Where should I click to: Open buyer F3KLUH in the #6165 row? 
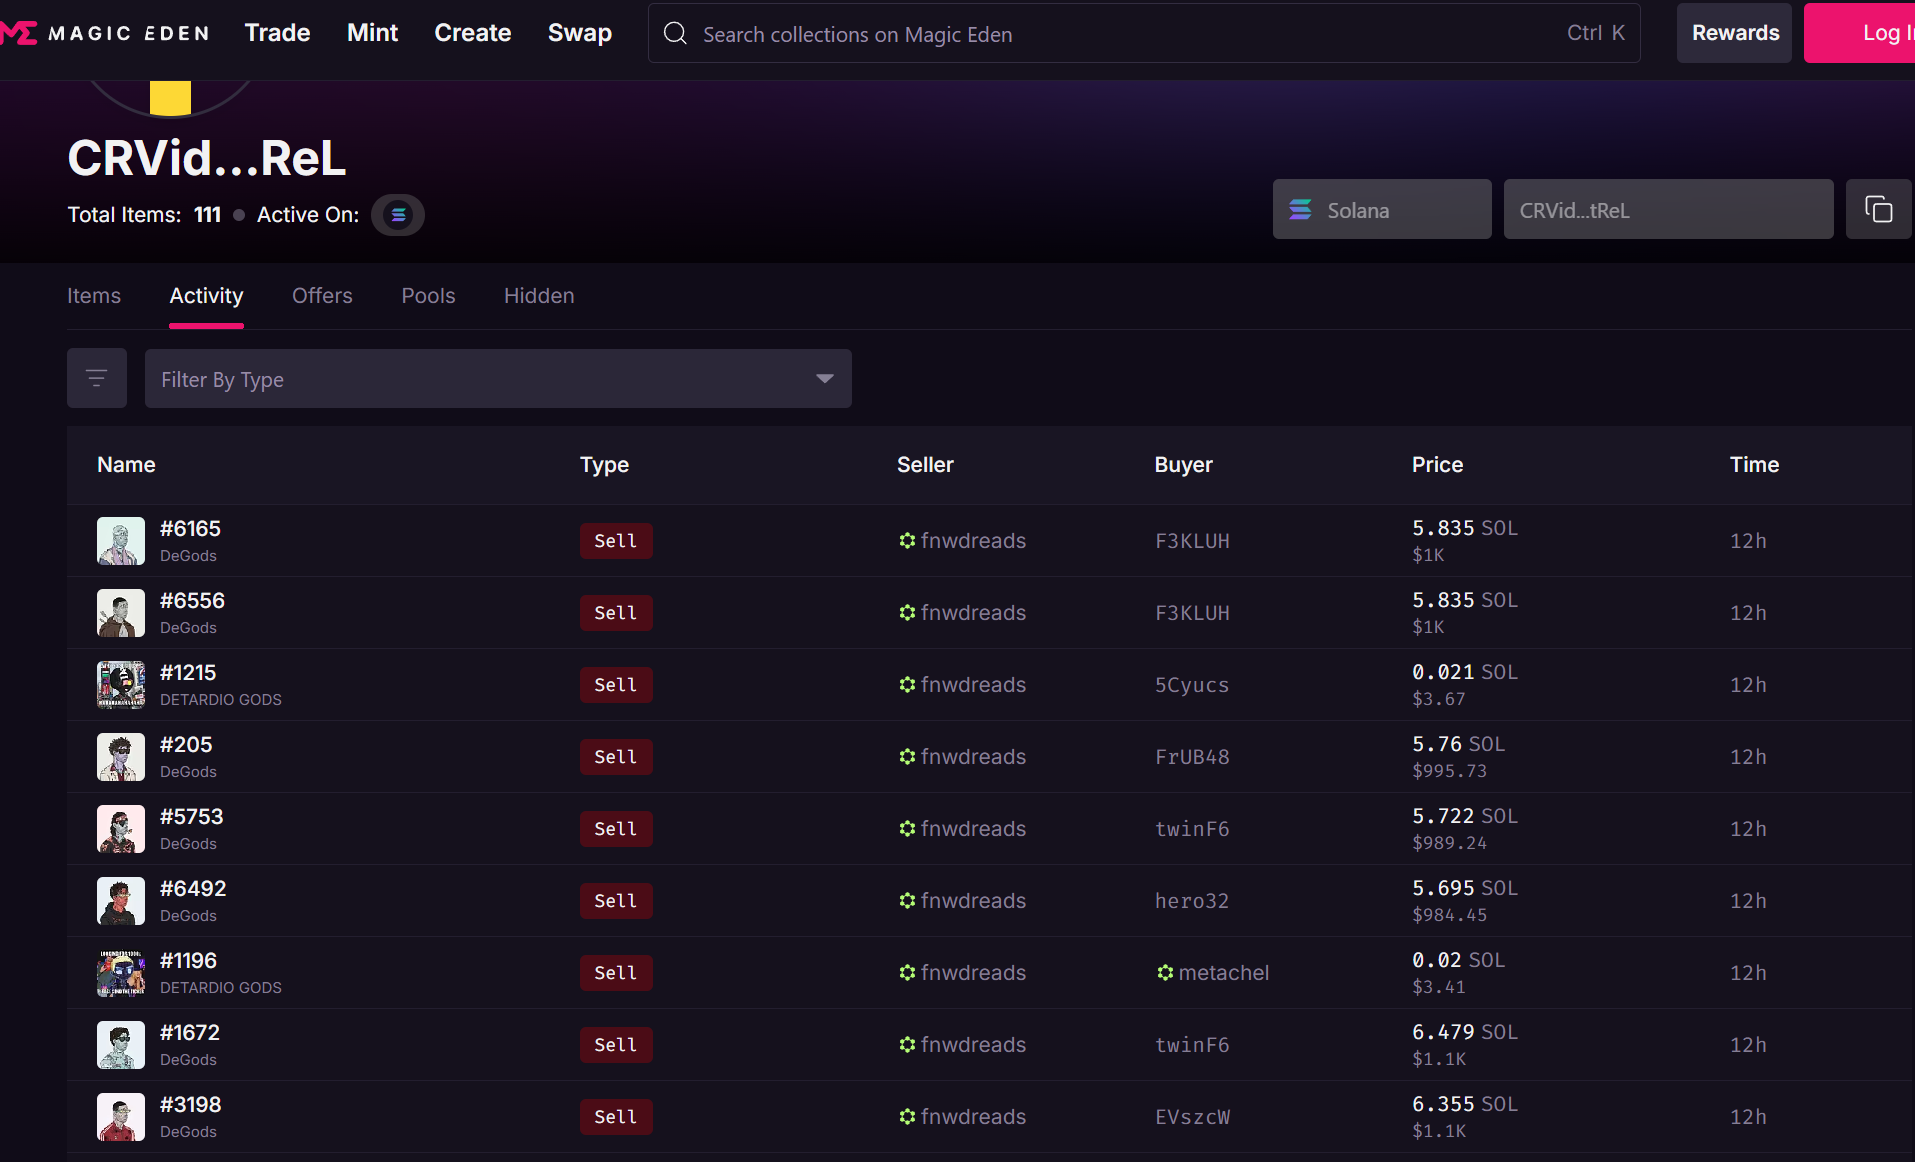tap(1192, 541)
